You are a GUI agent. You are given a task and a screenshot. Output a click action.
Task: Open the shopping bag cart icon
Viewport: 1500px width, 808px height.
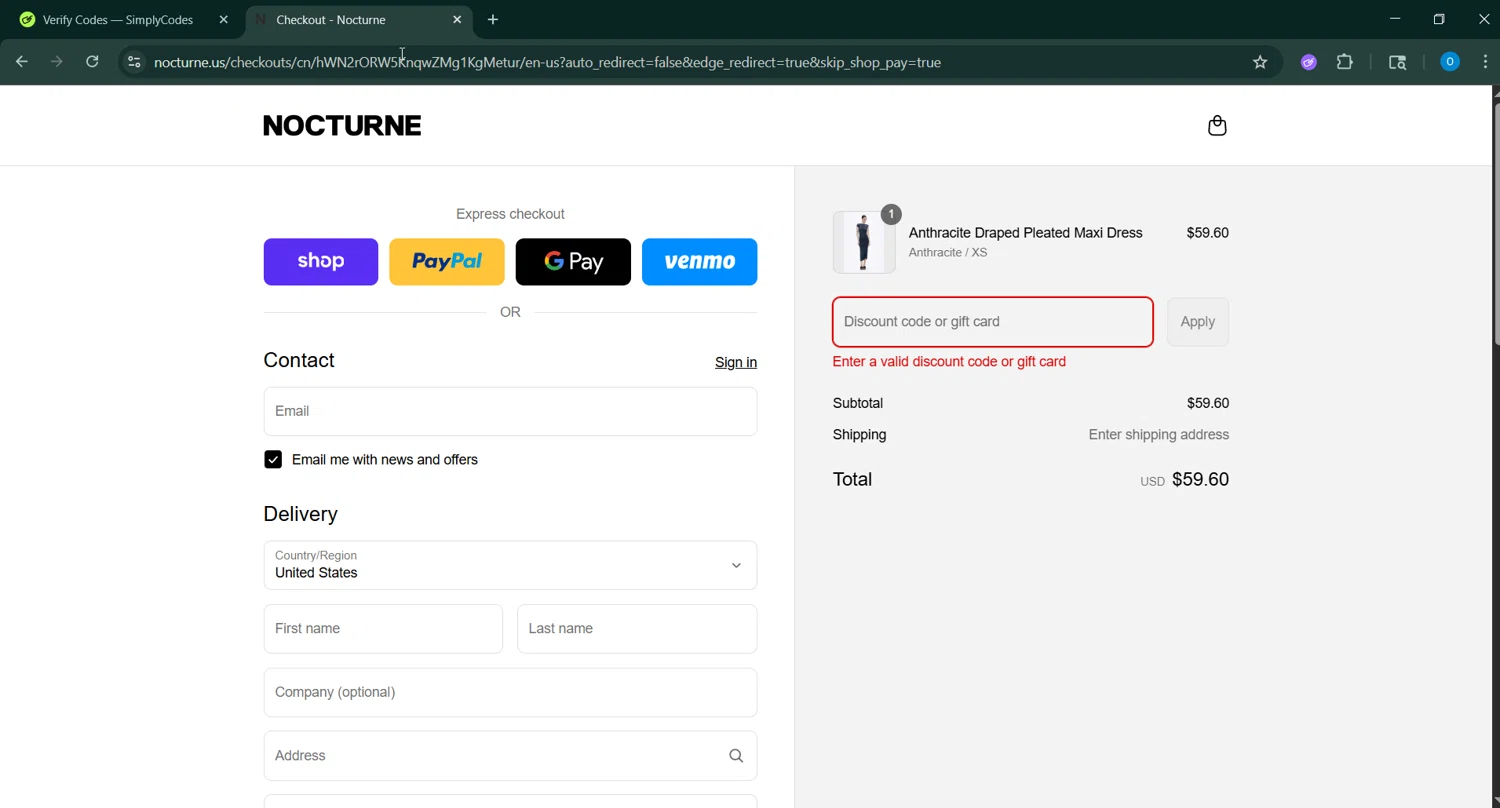point(1217,125)
